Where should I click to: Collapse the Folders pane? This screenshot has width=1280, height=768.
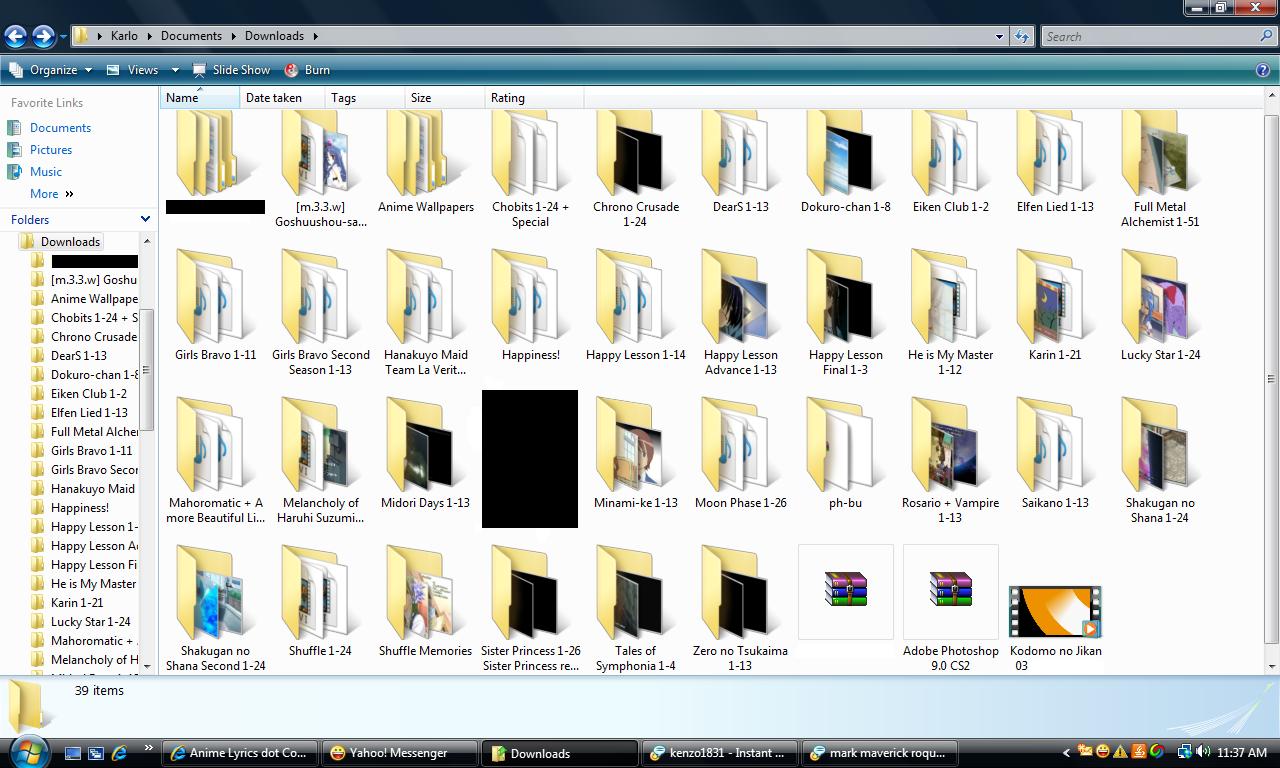145,219
